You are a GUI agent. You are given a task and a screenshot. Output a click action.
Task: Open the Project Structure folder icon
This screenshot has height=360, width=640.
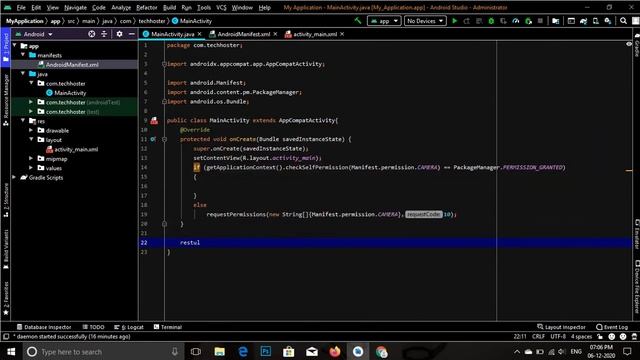pos(556,21)
